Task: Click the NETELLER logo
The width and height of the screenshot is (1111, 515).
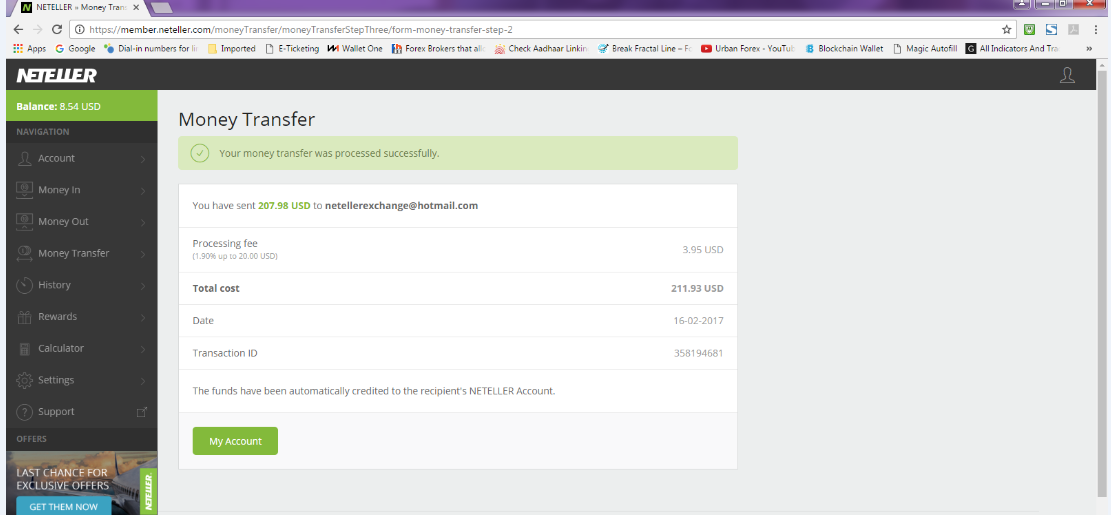Action: pos(57,76)
